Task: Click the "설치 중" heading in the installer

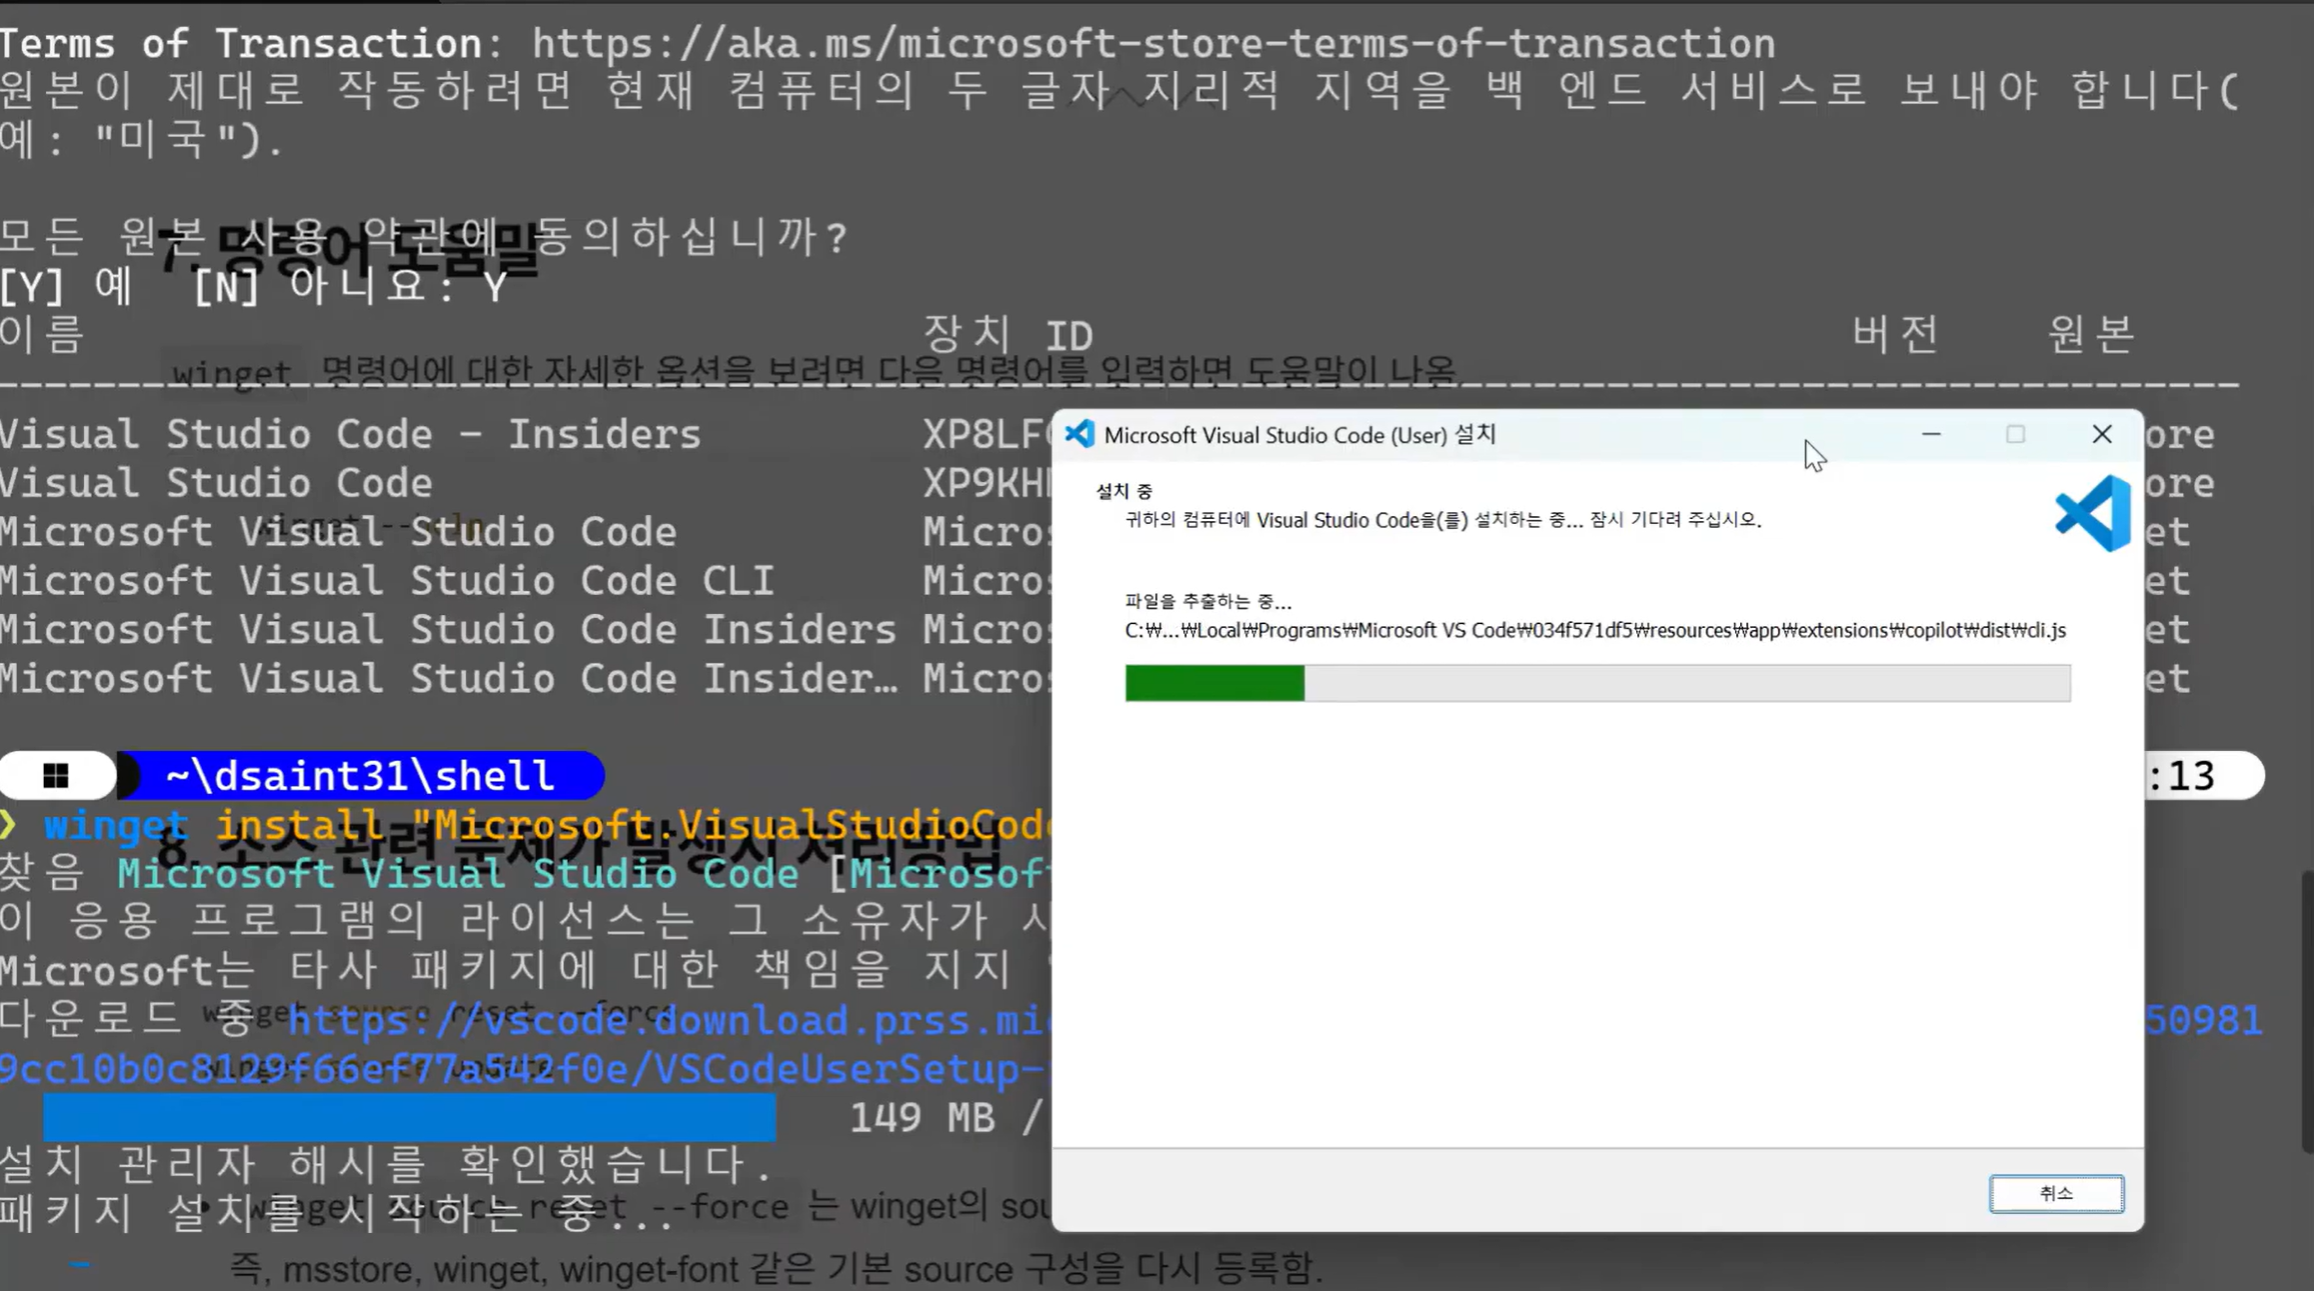Action: 1124,491
